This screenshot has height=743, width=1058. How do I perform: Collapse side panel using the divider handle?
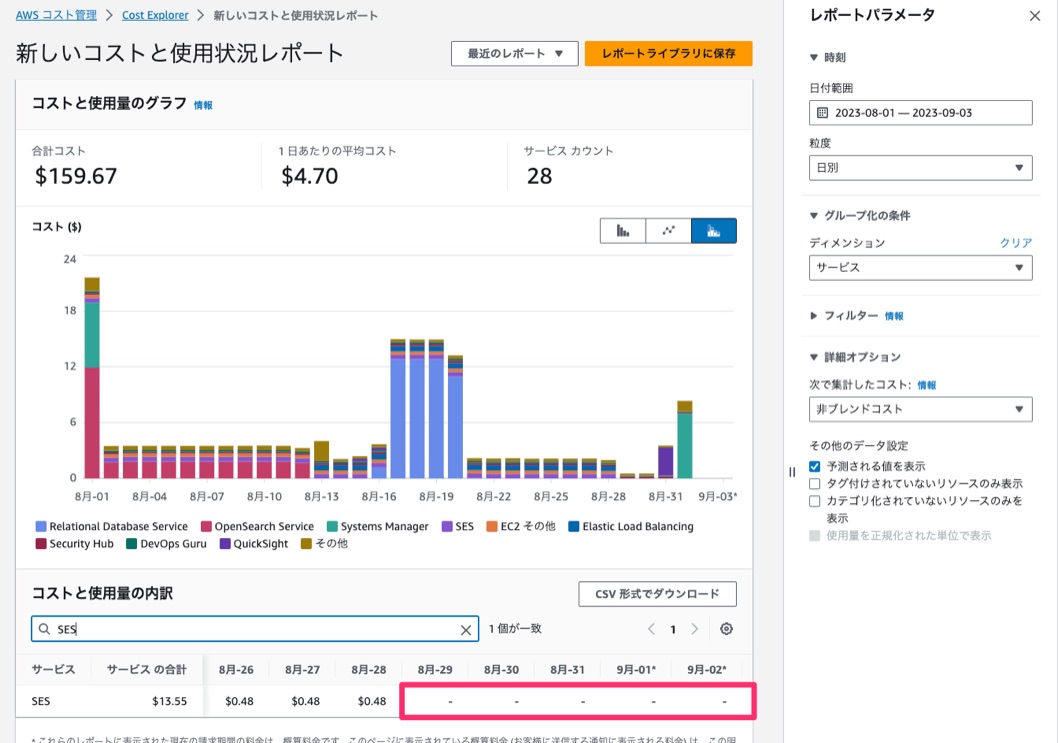pyautogui.click(x=792, y=471)
